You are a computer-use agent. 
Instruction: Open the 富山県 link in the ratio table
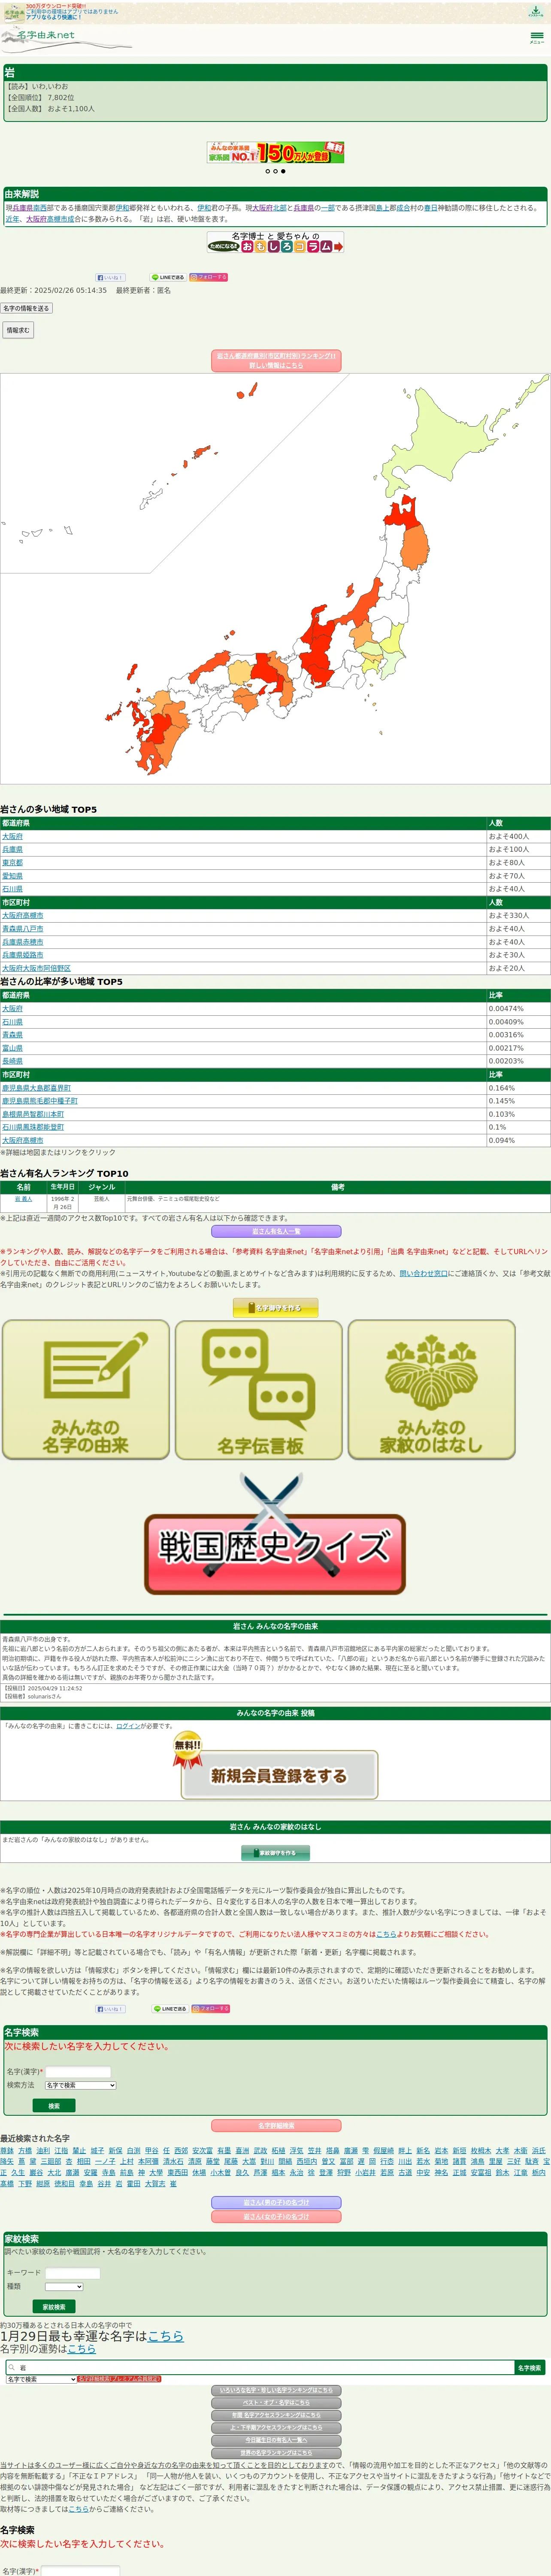click(x=12, y=1048)
